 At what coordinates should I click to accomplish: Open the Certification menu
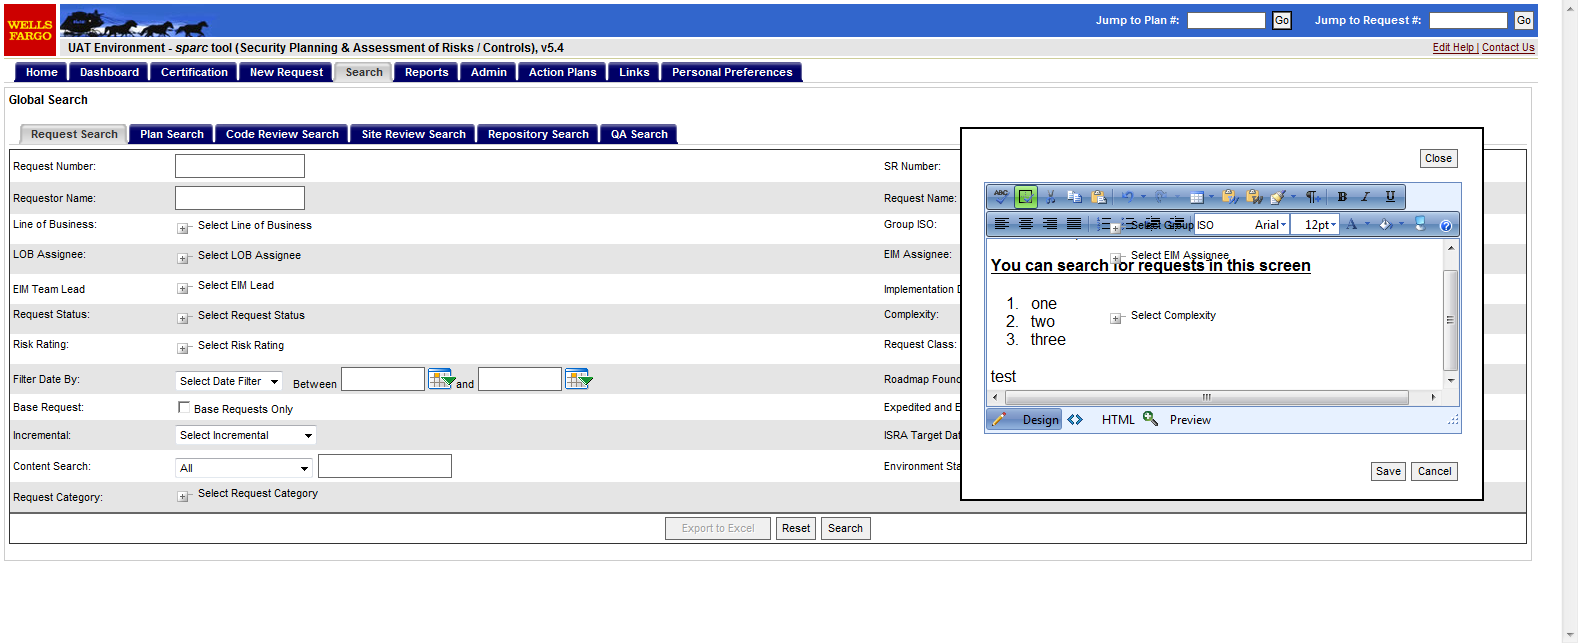tap(194, 72)
